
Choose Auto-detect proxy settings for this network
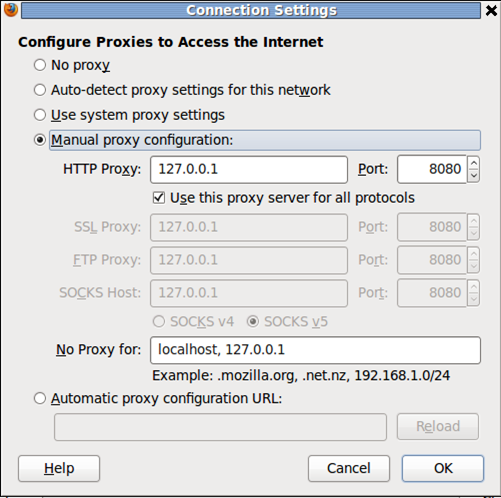point(40,90)
